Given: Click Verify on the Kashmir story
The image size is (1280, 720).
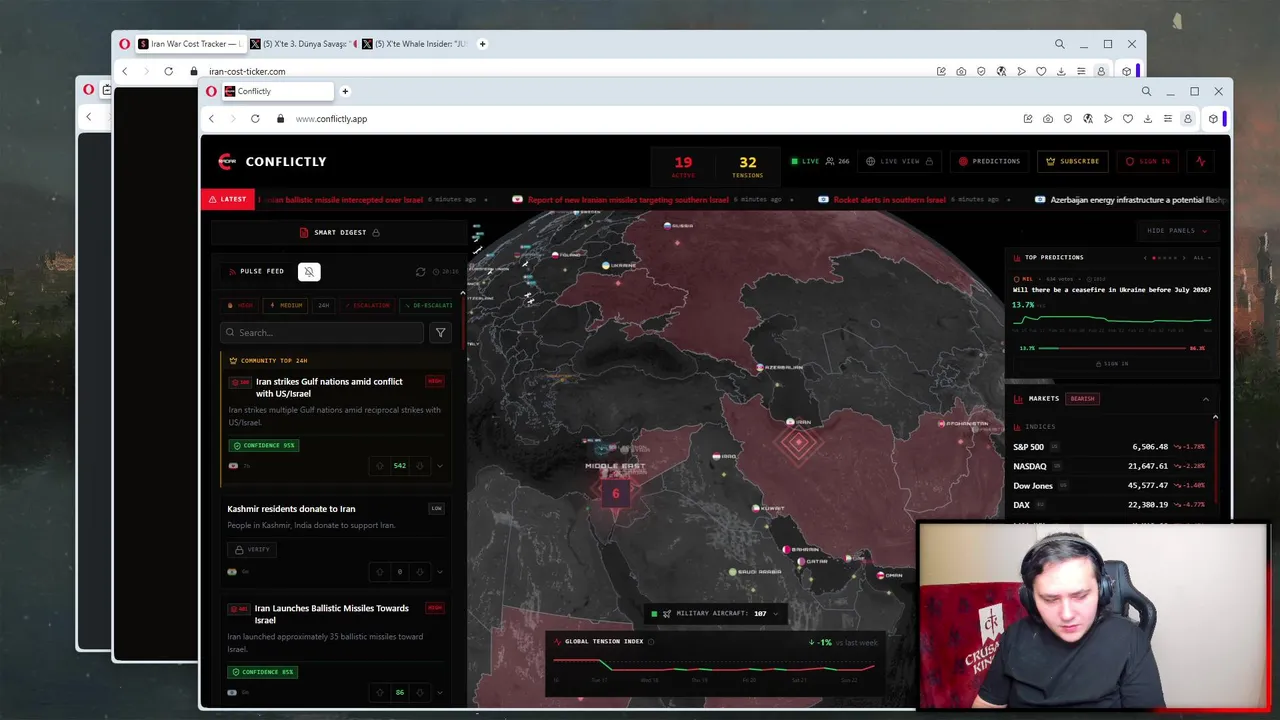Looking at the screenshot, I should 252,549.
